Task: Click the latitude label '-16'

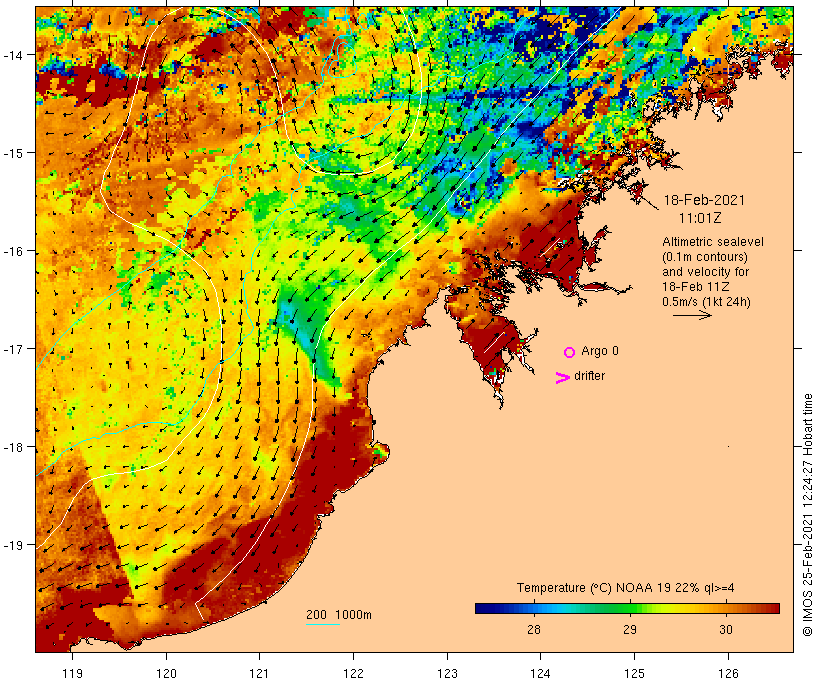Action: [12, 251]
